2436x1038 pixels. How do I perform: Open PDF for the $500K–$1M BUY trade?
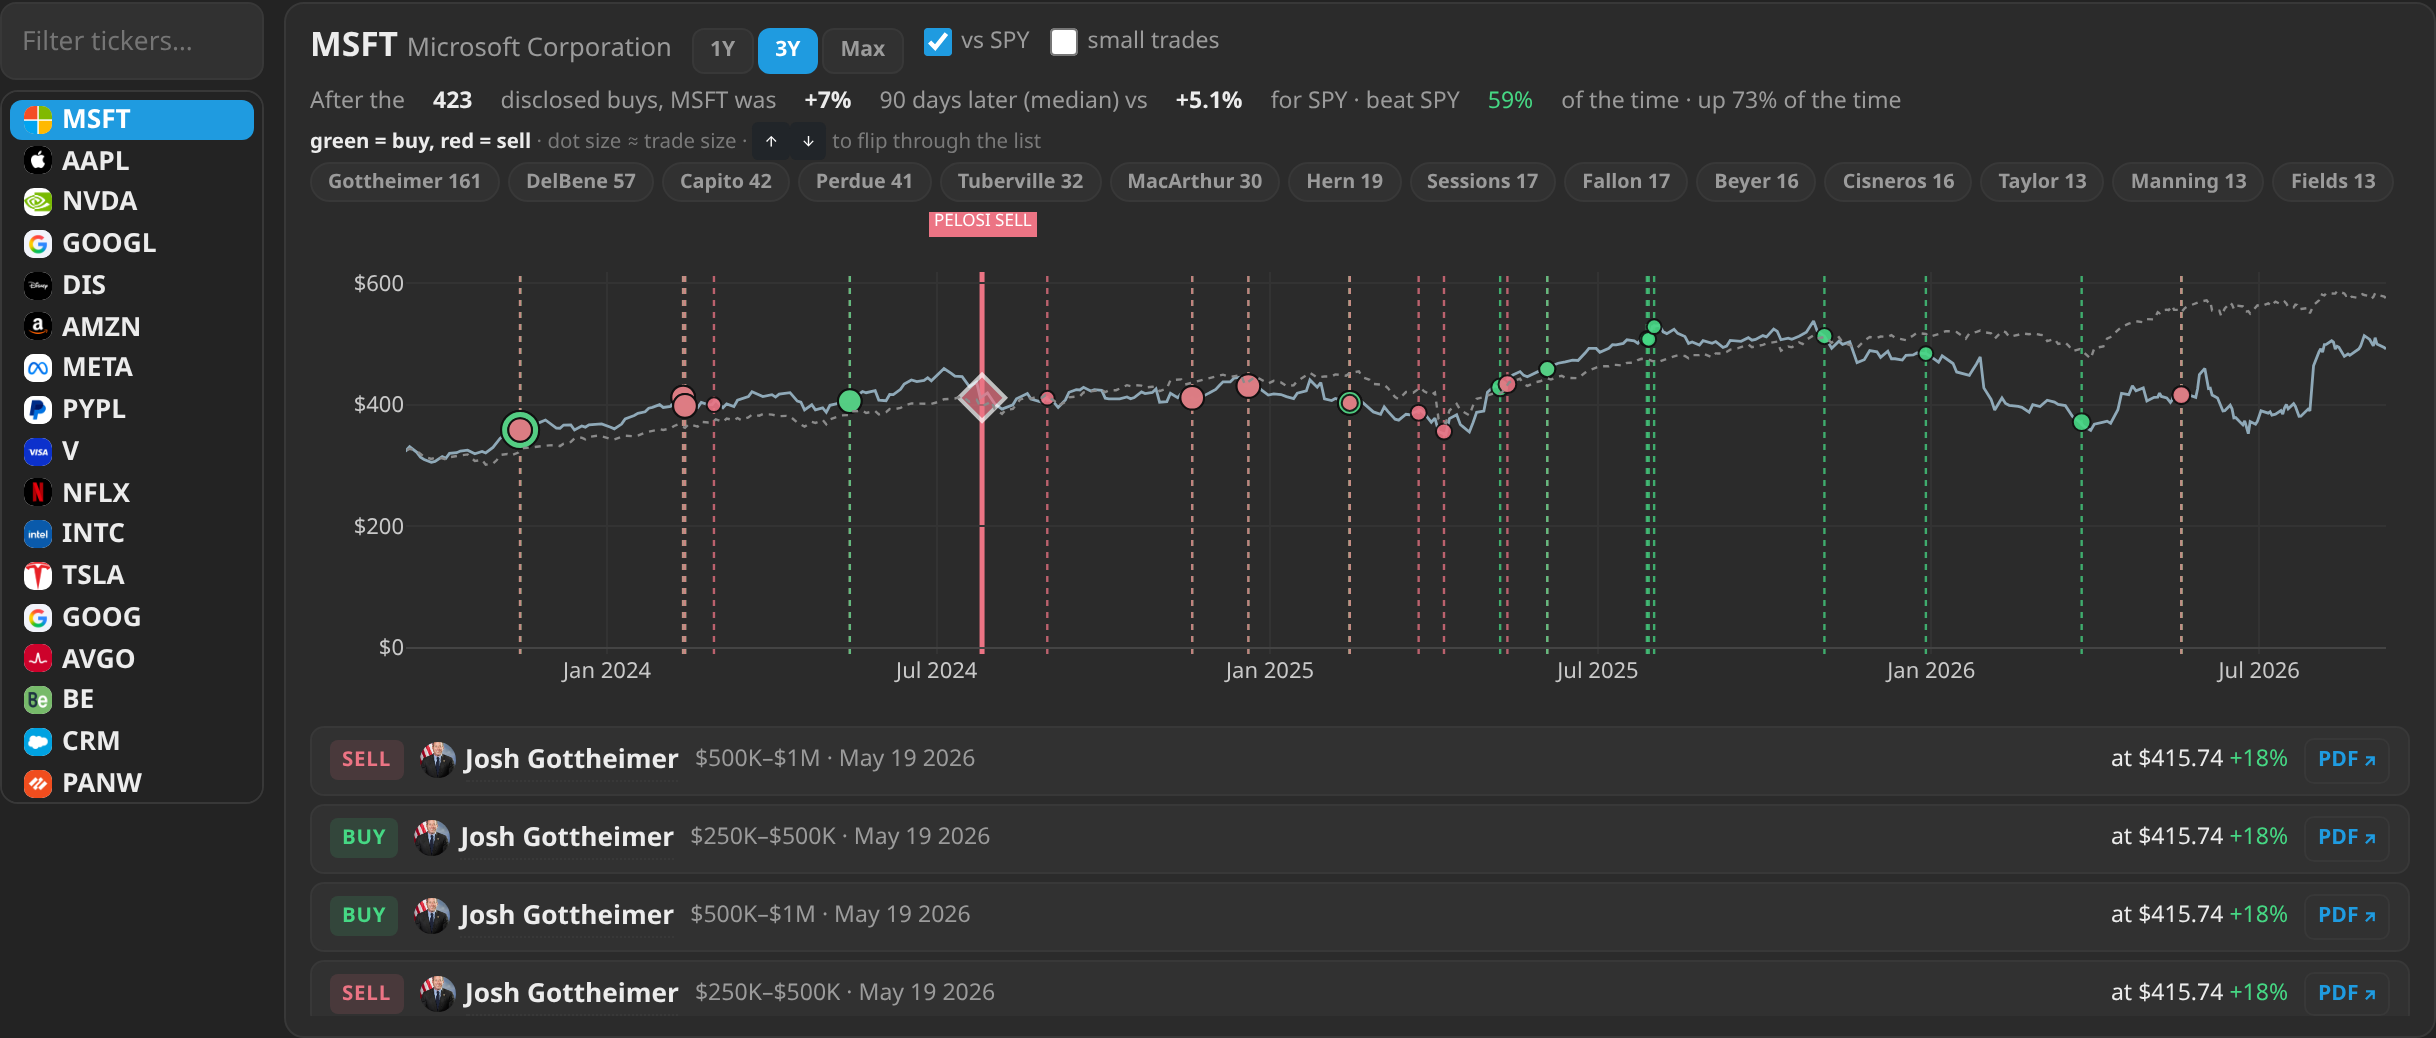[2346, 915]
